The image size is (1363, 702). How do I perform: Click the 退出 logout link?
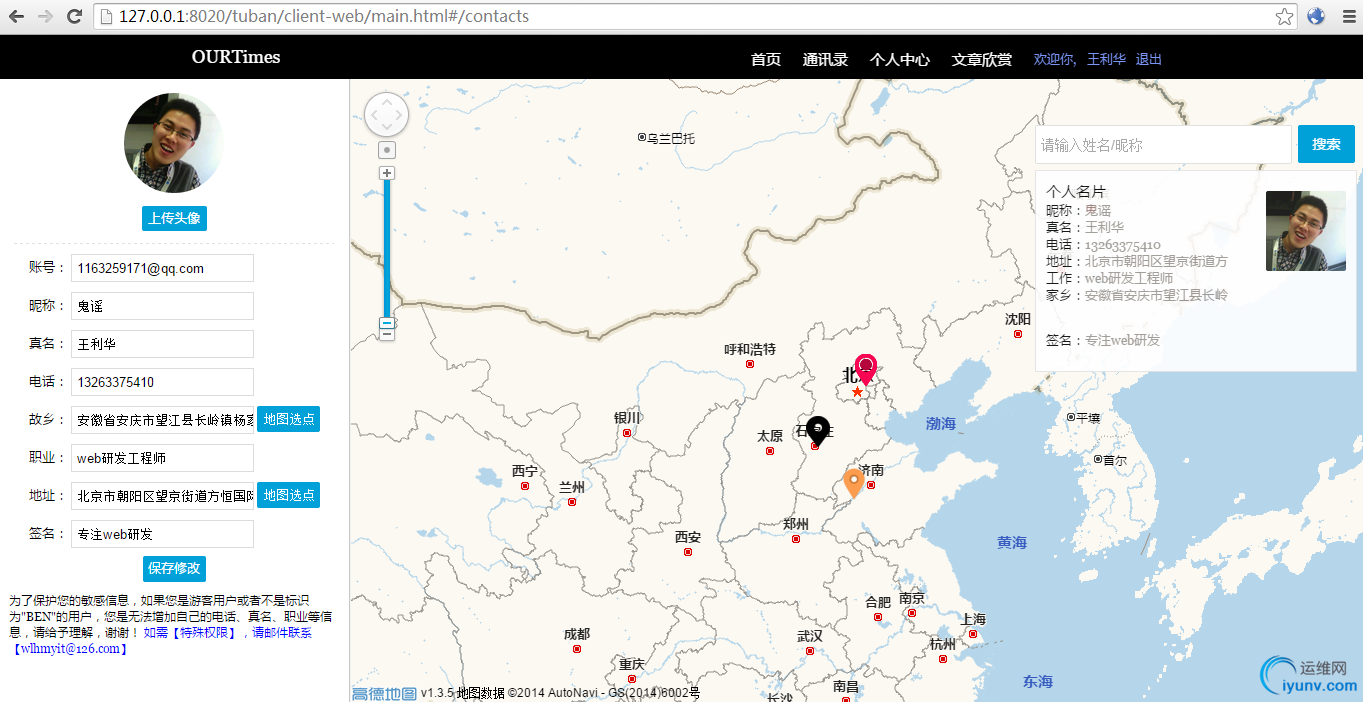coord(1149,59)
